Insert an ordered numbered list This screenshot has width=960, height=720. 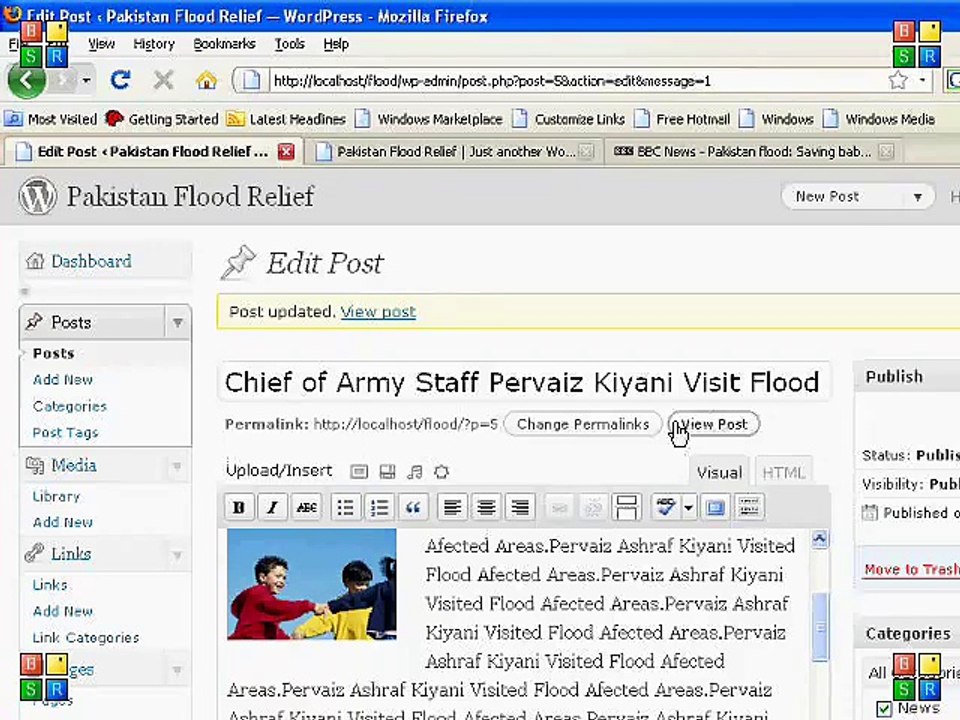tap(380, 508)
